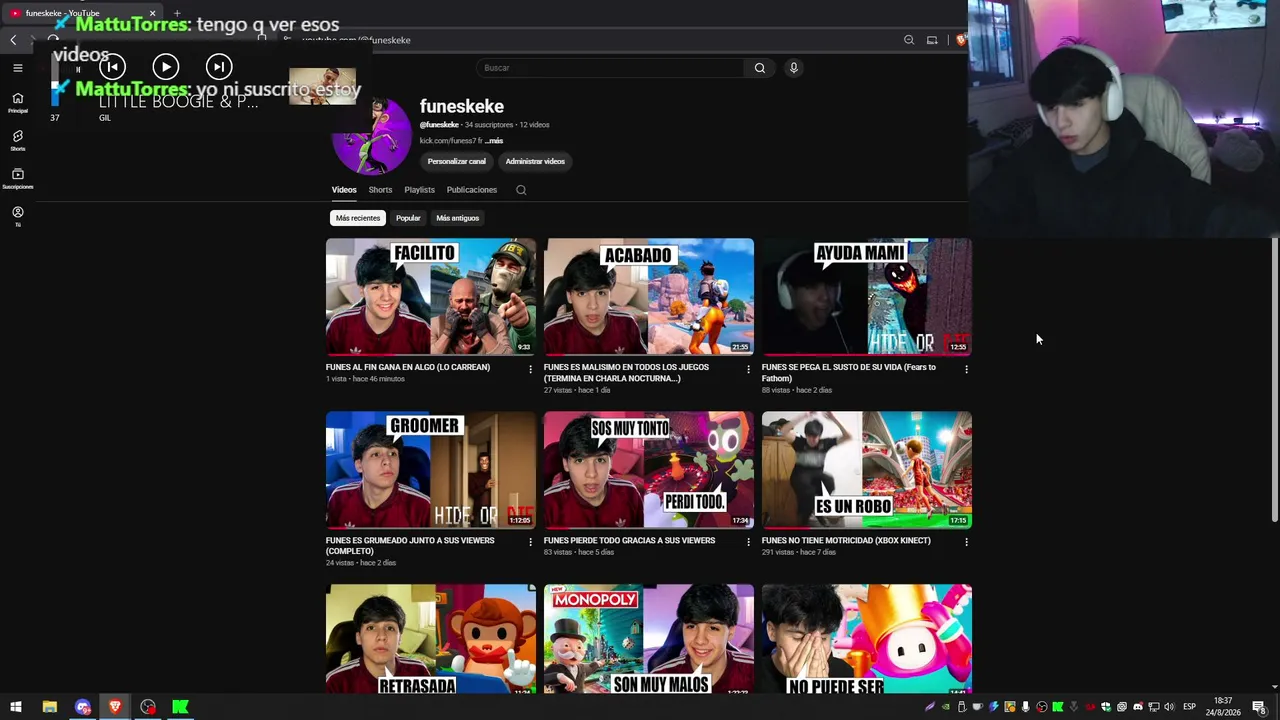Open the Kick app taskbar icon

coord(181,707)
